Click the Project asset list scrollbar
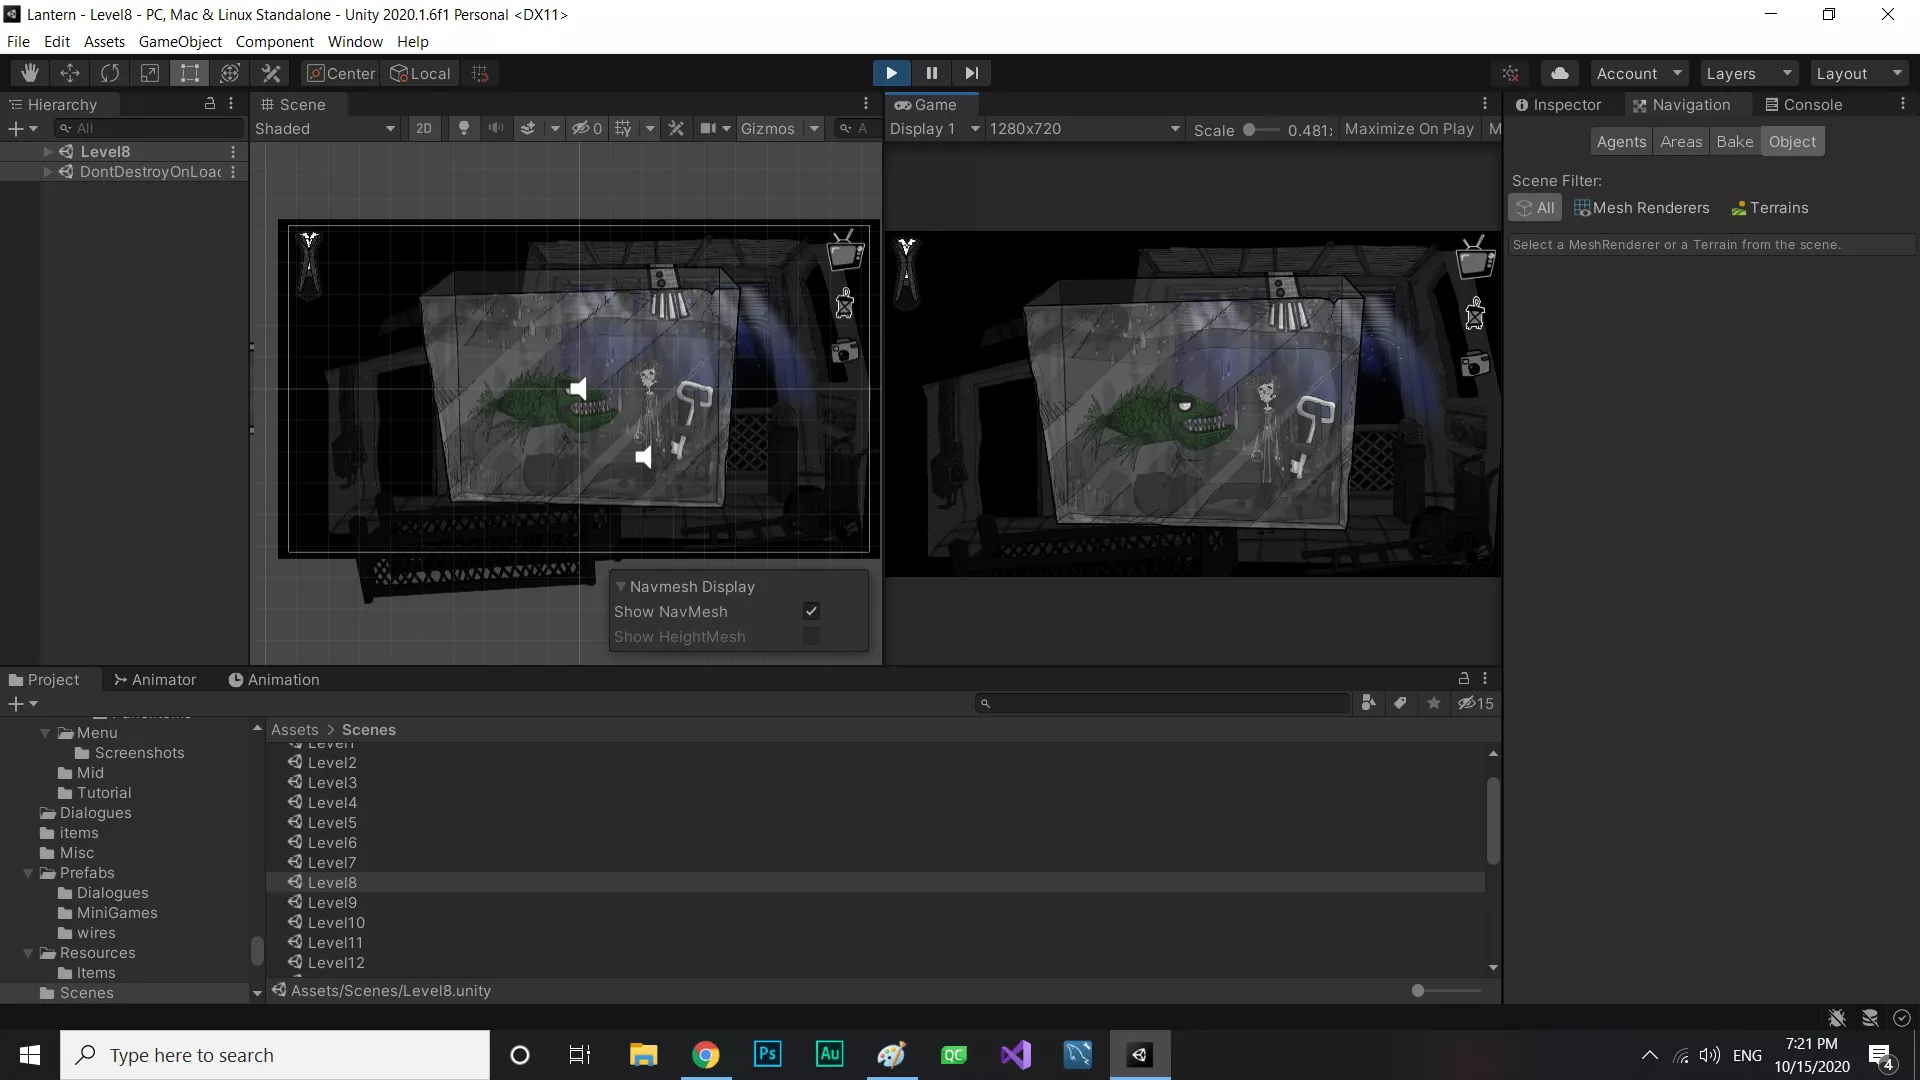This screenshot has width=1920, height=1080. 1493,820
